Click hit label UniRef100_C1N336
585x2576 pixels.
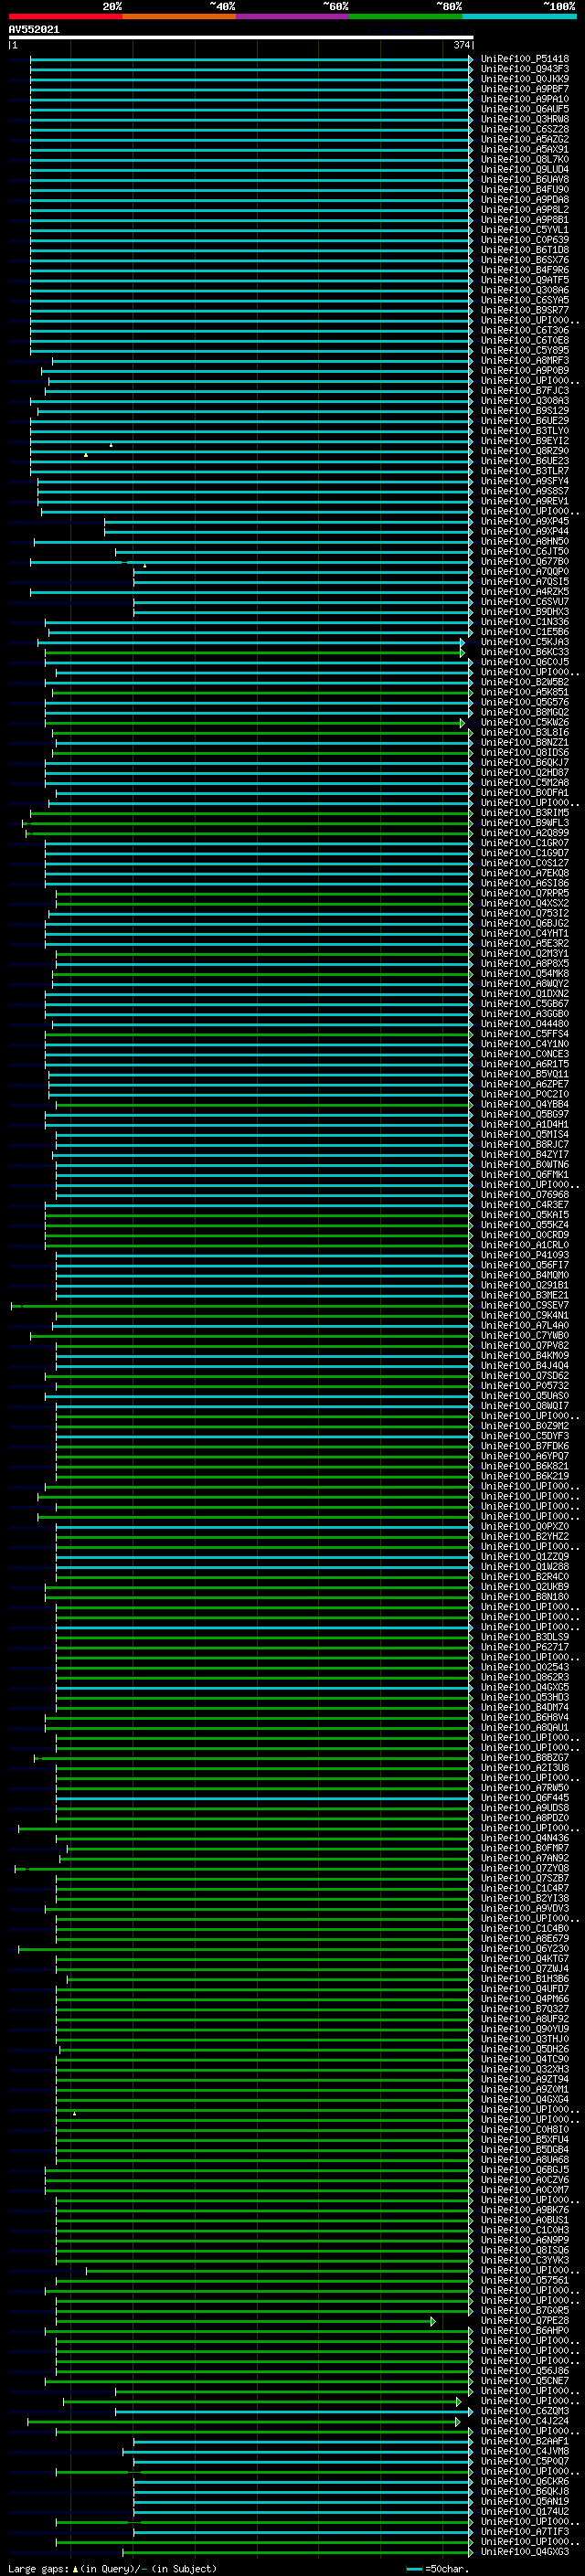[525, 622]
